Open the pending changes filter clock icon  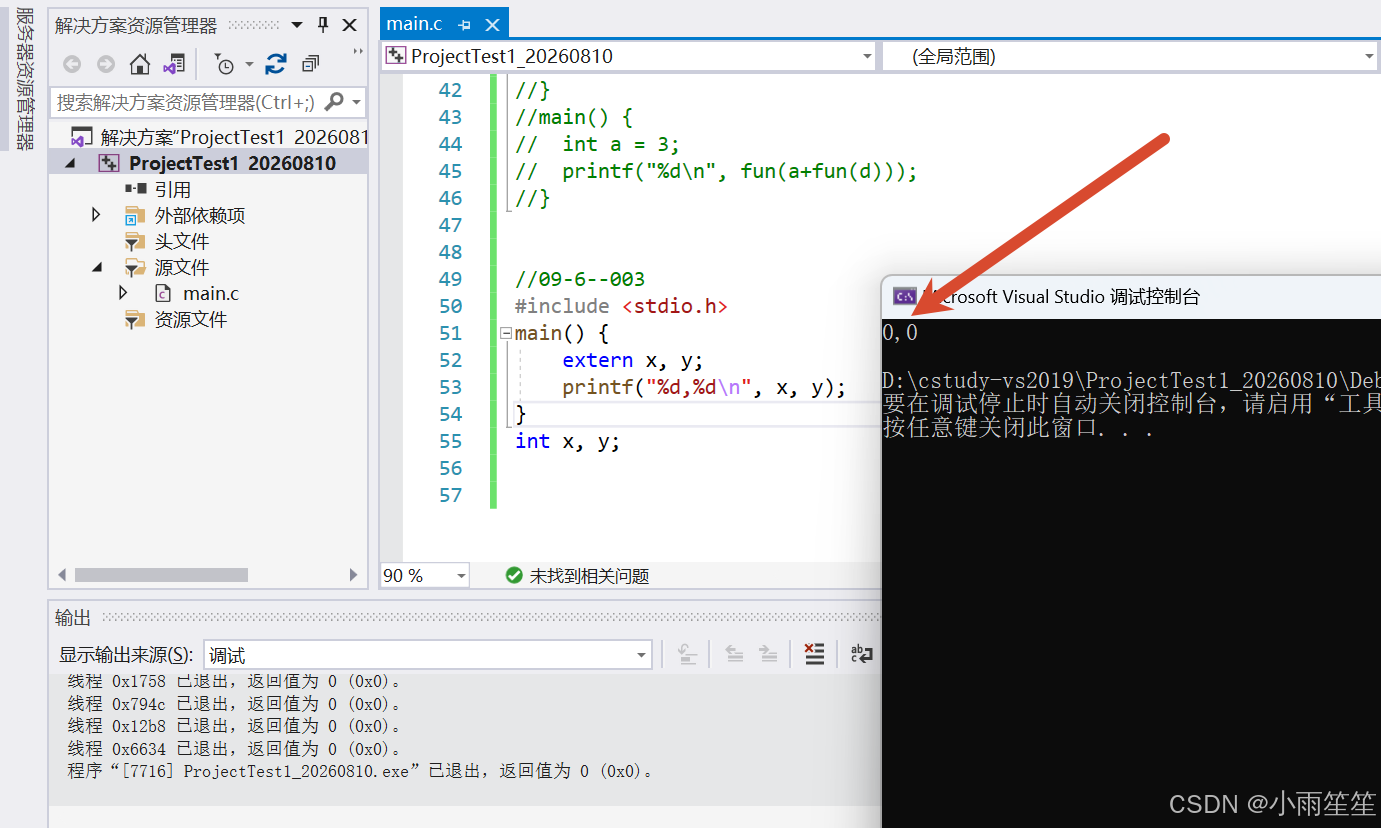click(224, 64)
